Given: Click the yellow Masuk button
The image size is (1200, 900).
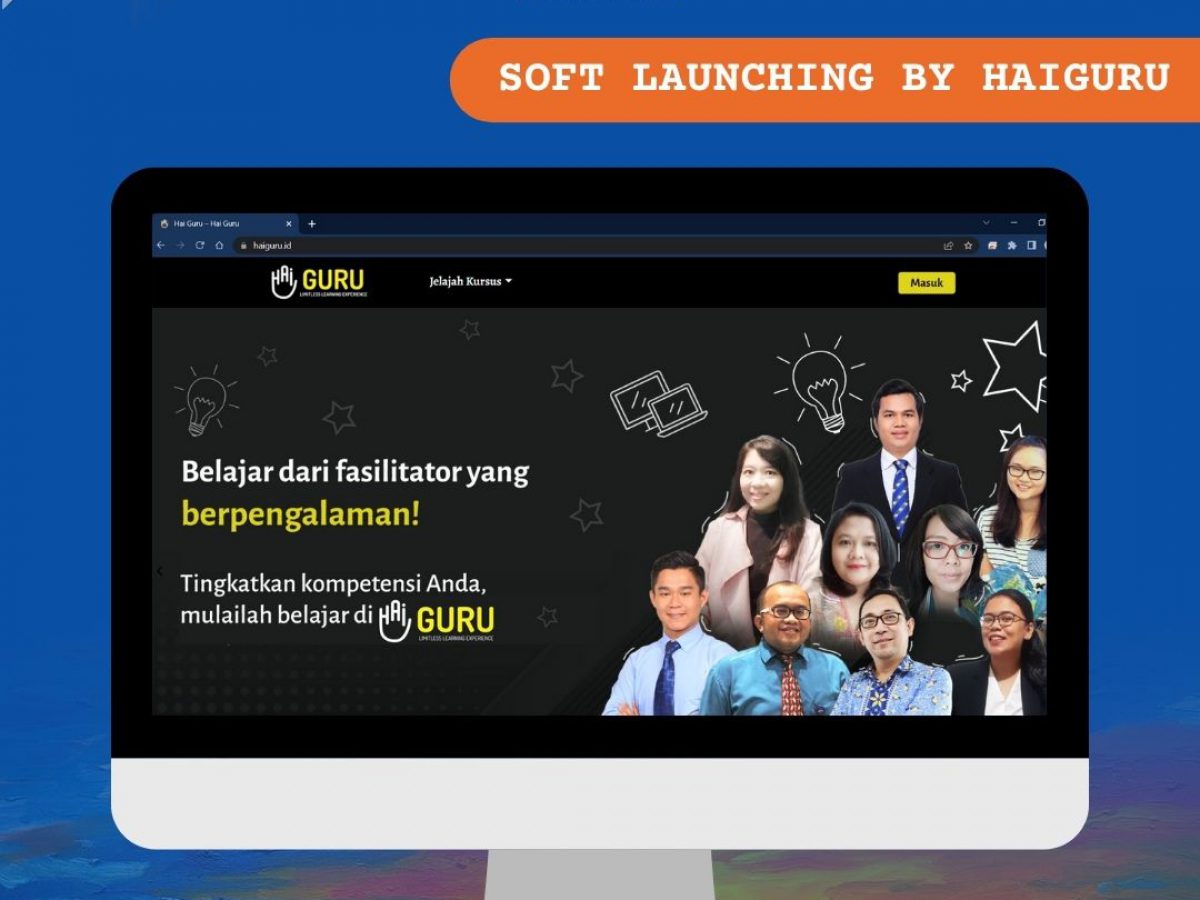Looking at the screenshot, I should point(926,283).
